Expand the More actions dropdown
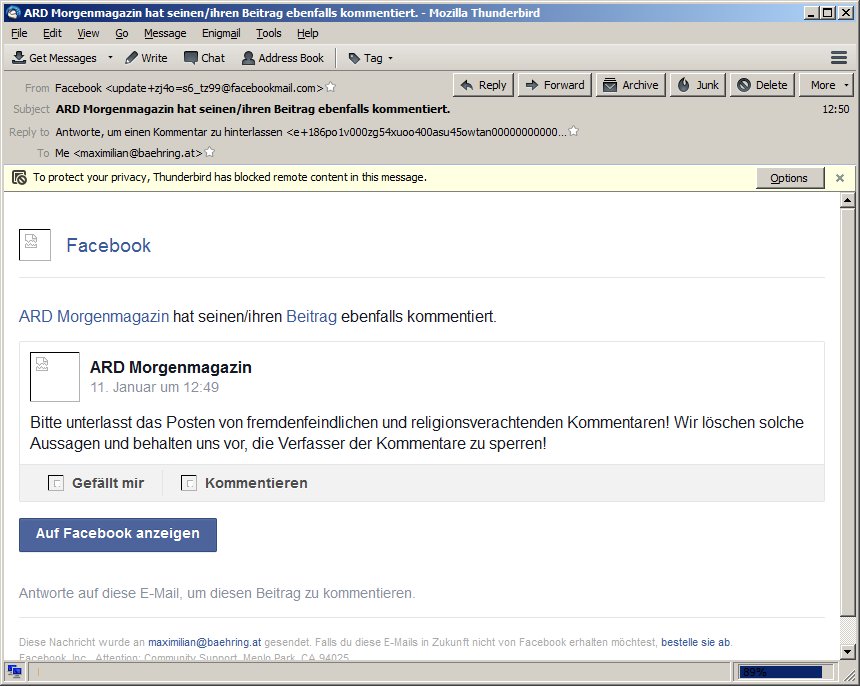The height and width of the screenshot is (686, 860). tap(825, 85)
